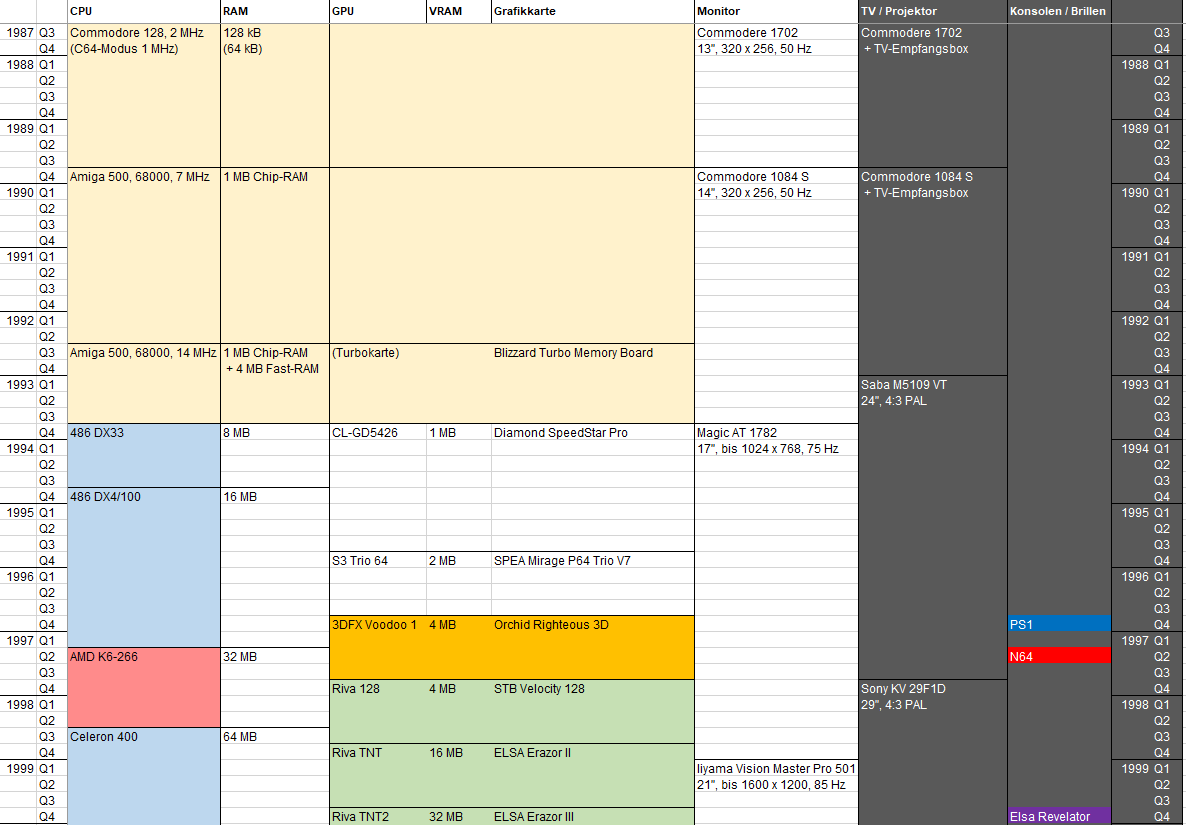1186x825 pixels.
Task: Select the TV / Projektor header cell
Action: tap(933, 11)
